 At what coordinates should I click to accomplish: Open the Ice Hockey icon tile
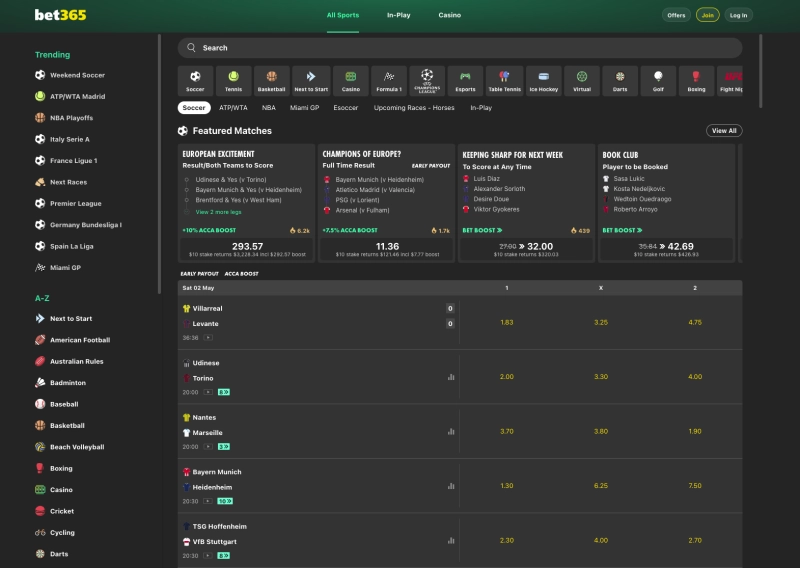544,81
